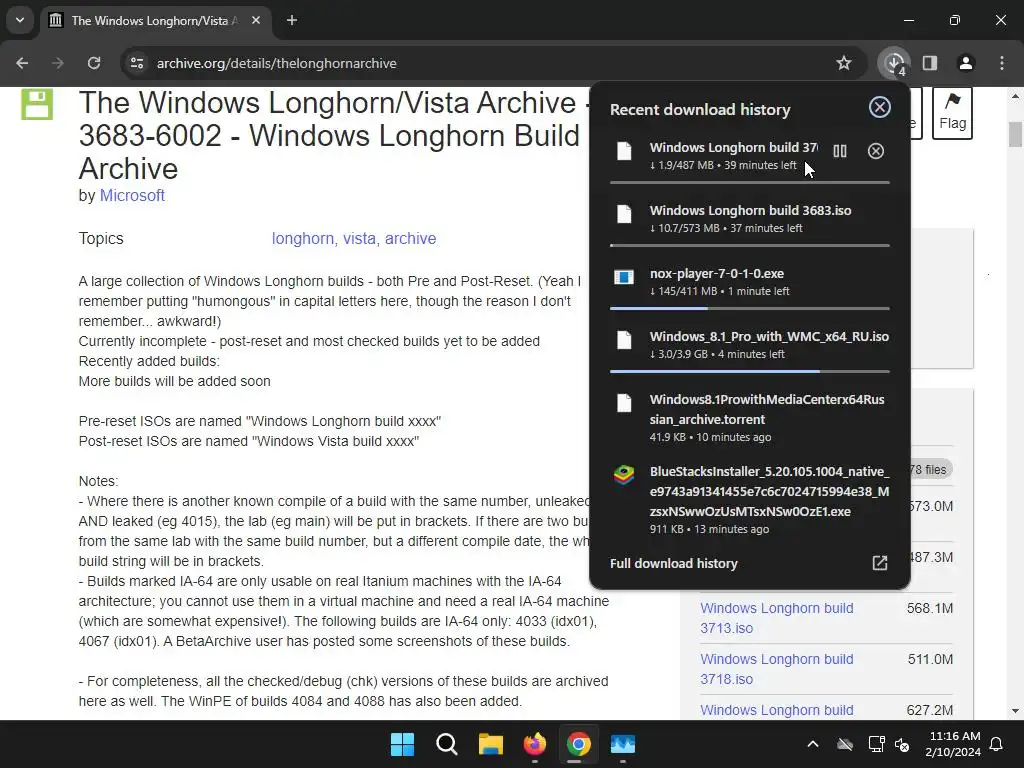
Task: Open the vista topic link
Action: 359,238
